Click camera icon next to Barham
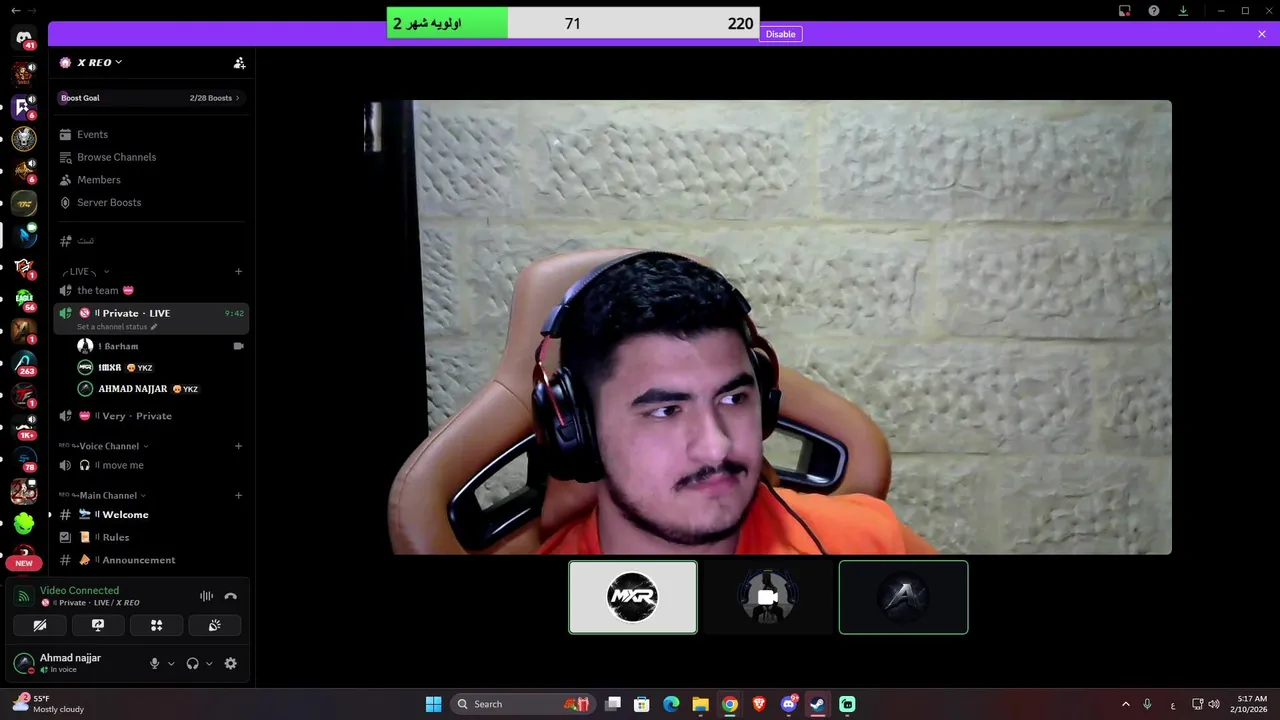 (238, 346)
